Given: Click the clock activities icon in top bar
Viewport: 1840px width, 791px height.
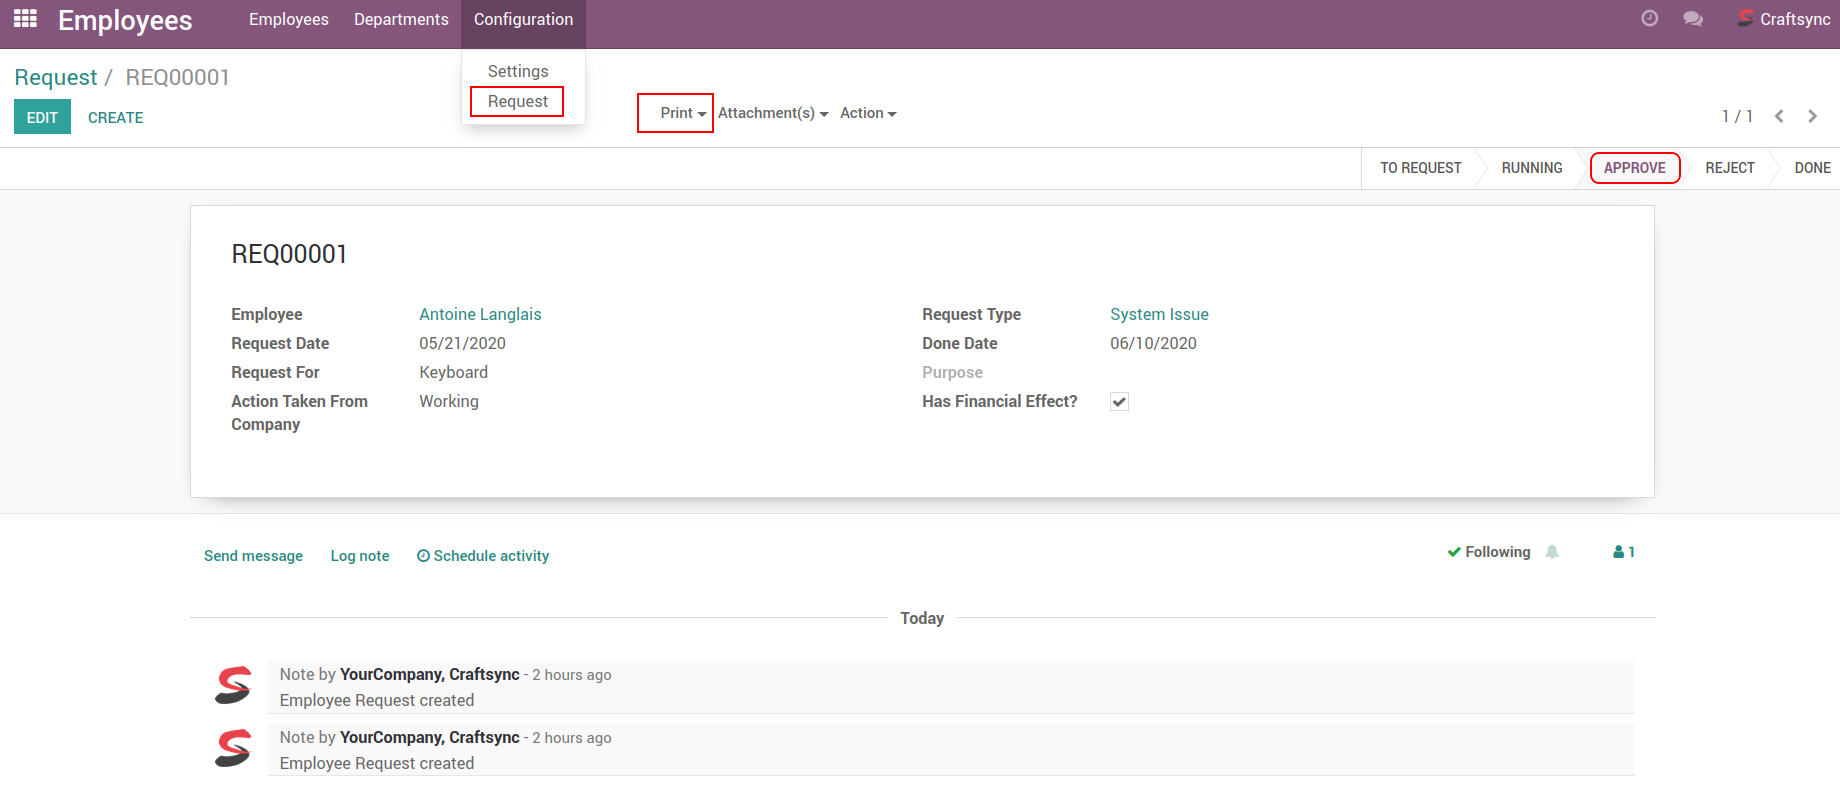Looking at the screenshot, I should pos(1650,19).
